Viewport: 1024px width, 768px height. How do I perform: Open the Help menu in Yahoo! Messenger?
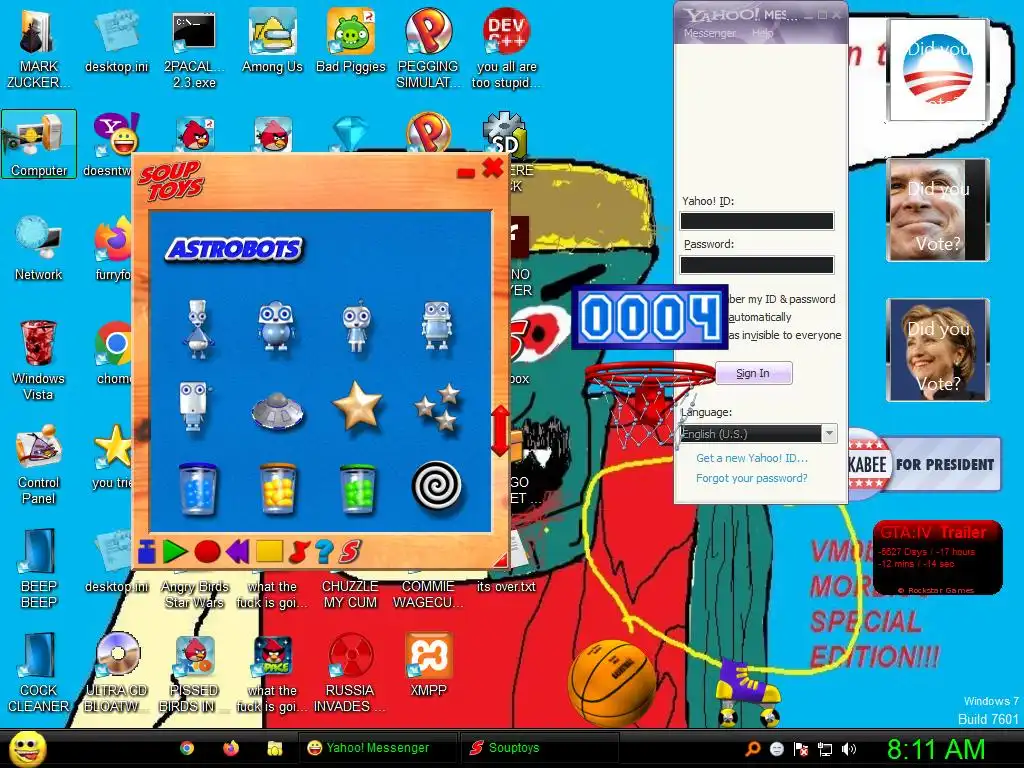point(763,33)
